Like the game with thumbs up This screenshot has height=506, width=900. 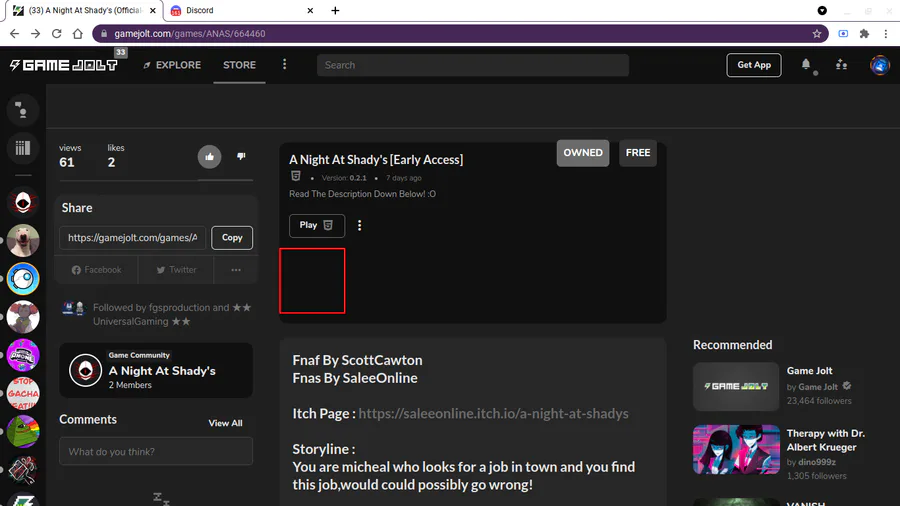[210, 157]
